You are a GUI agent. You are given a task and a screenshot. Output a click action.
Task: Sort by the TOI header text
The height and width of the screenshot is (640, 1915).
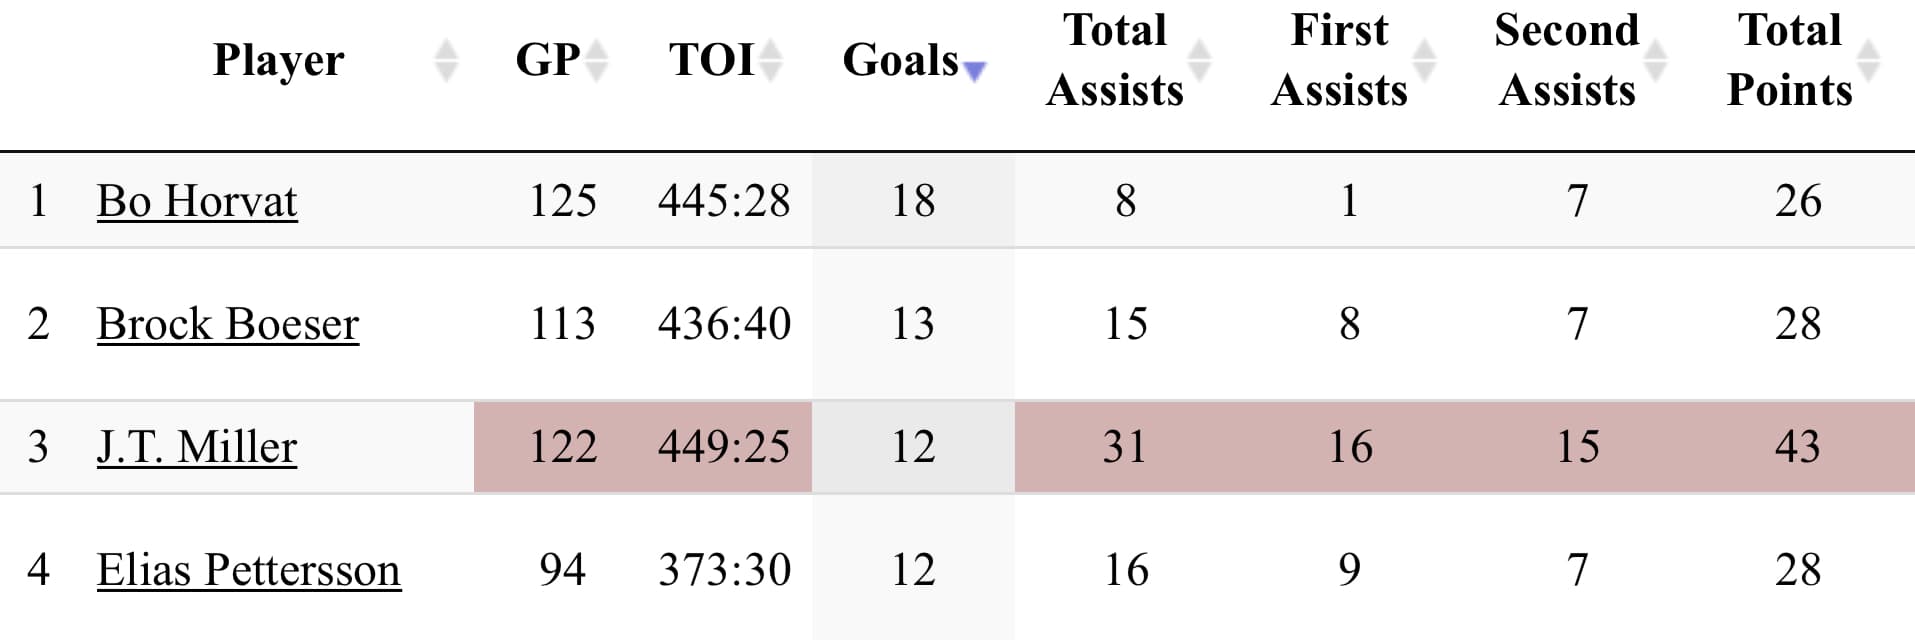pos(711,60)
